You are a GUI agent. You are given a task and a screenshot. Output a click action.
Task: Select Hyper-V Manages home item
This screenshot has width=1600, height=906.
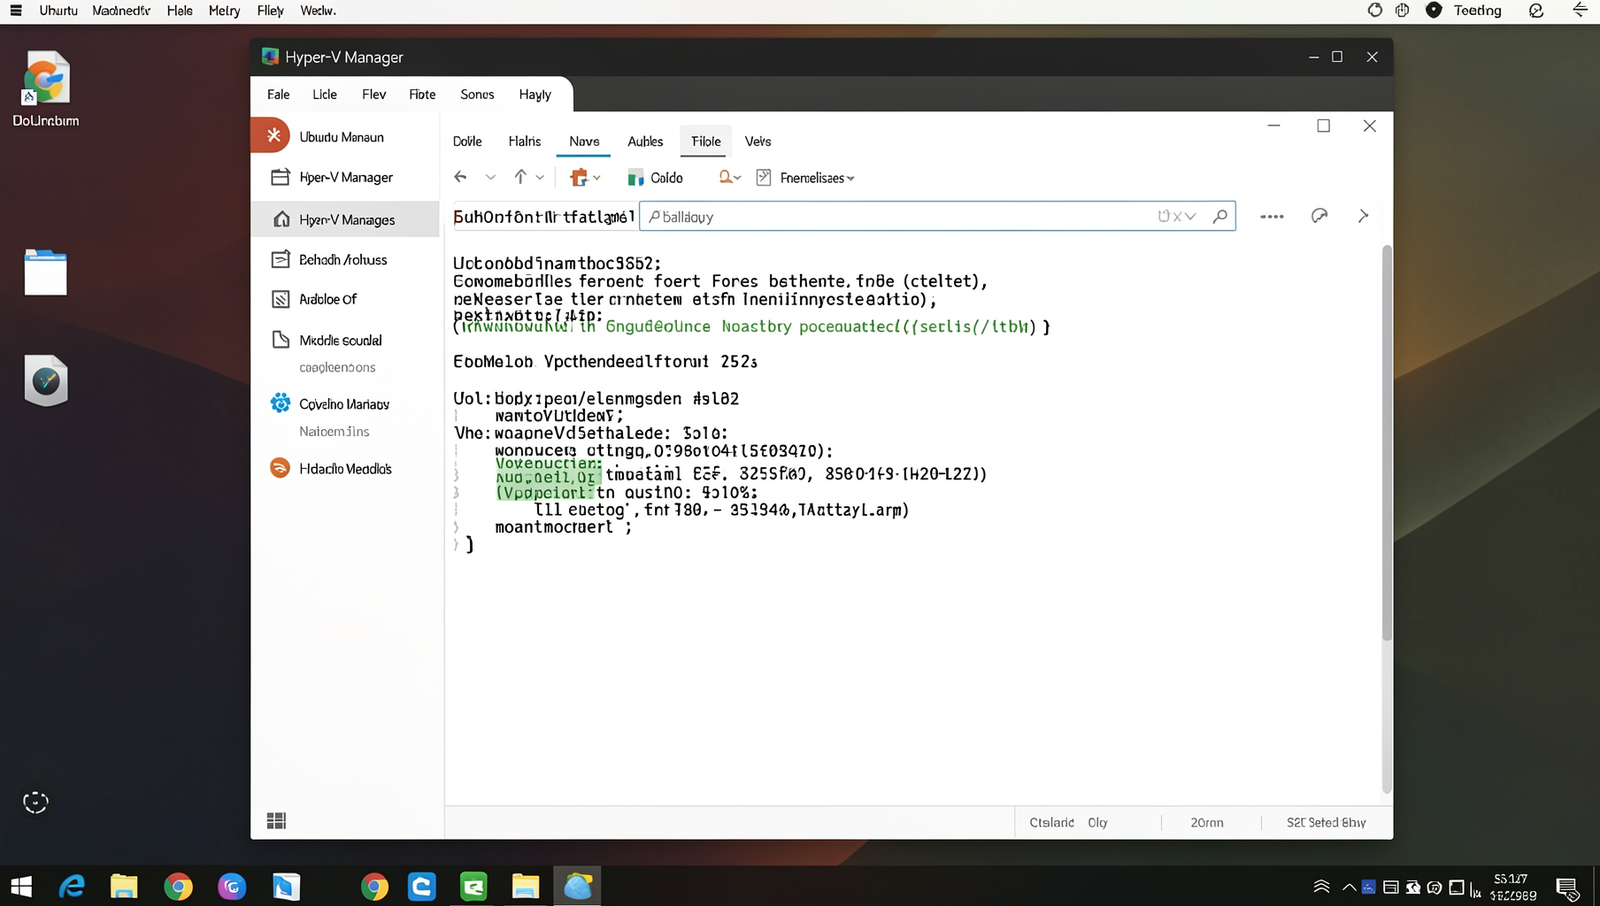pyautogui.click(x=345, y=219)
